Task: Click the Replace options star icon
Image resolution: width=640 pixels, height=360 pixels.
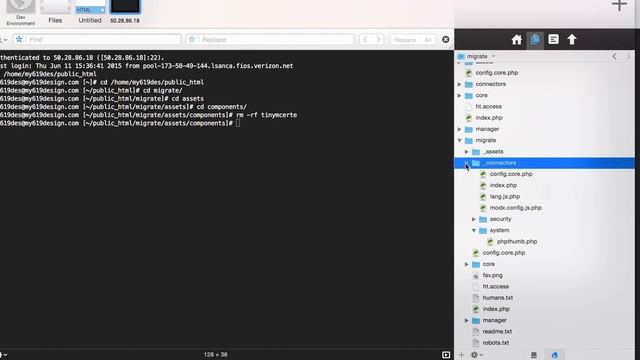Action: (x=192, y=40)
